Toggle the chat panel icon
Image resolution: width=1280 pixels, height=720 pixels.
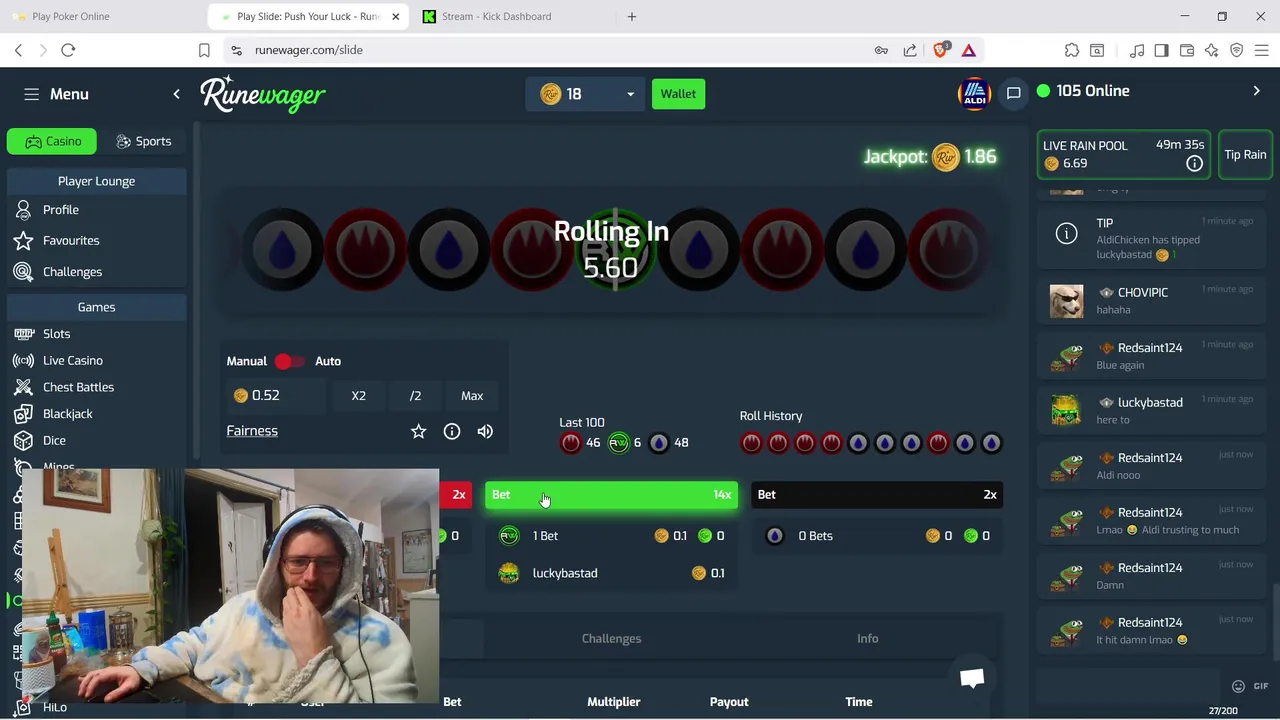click(1013, 93)
